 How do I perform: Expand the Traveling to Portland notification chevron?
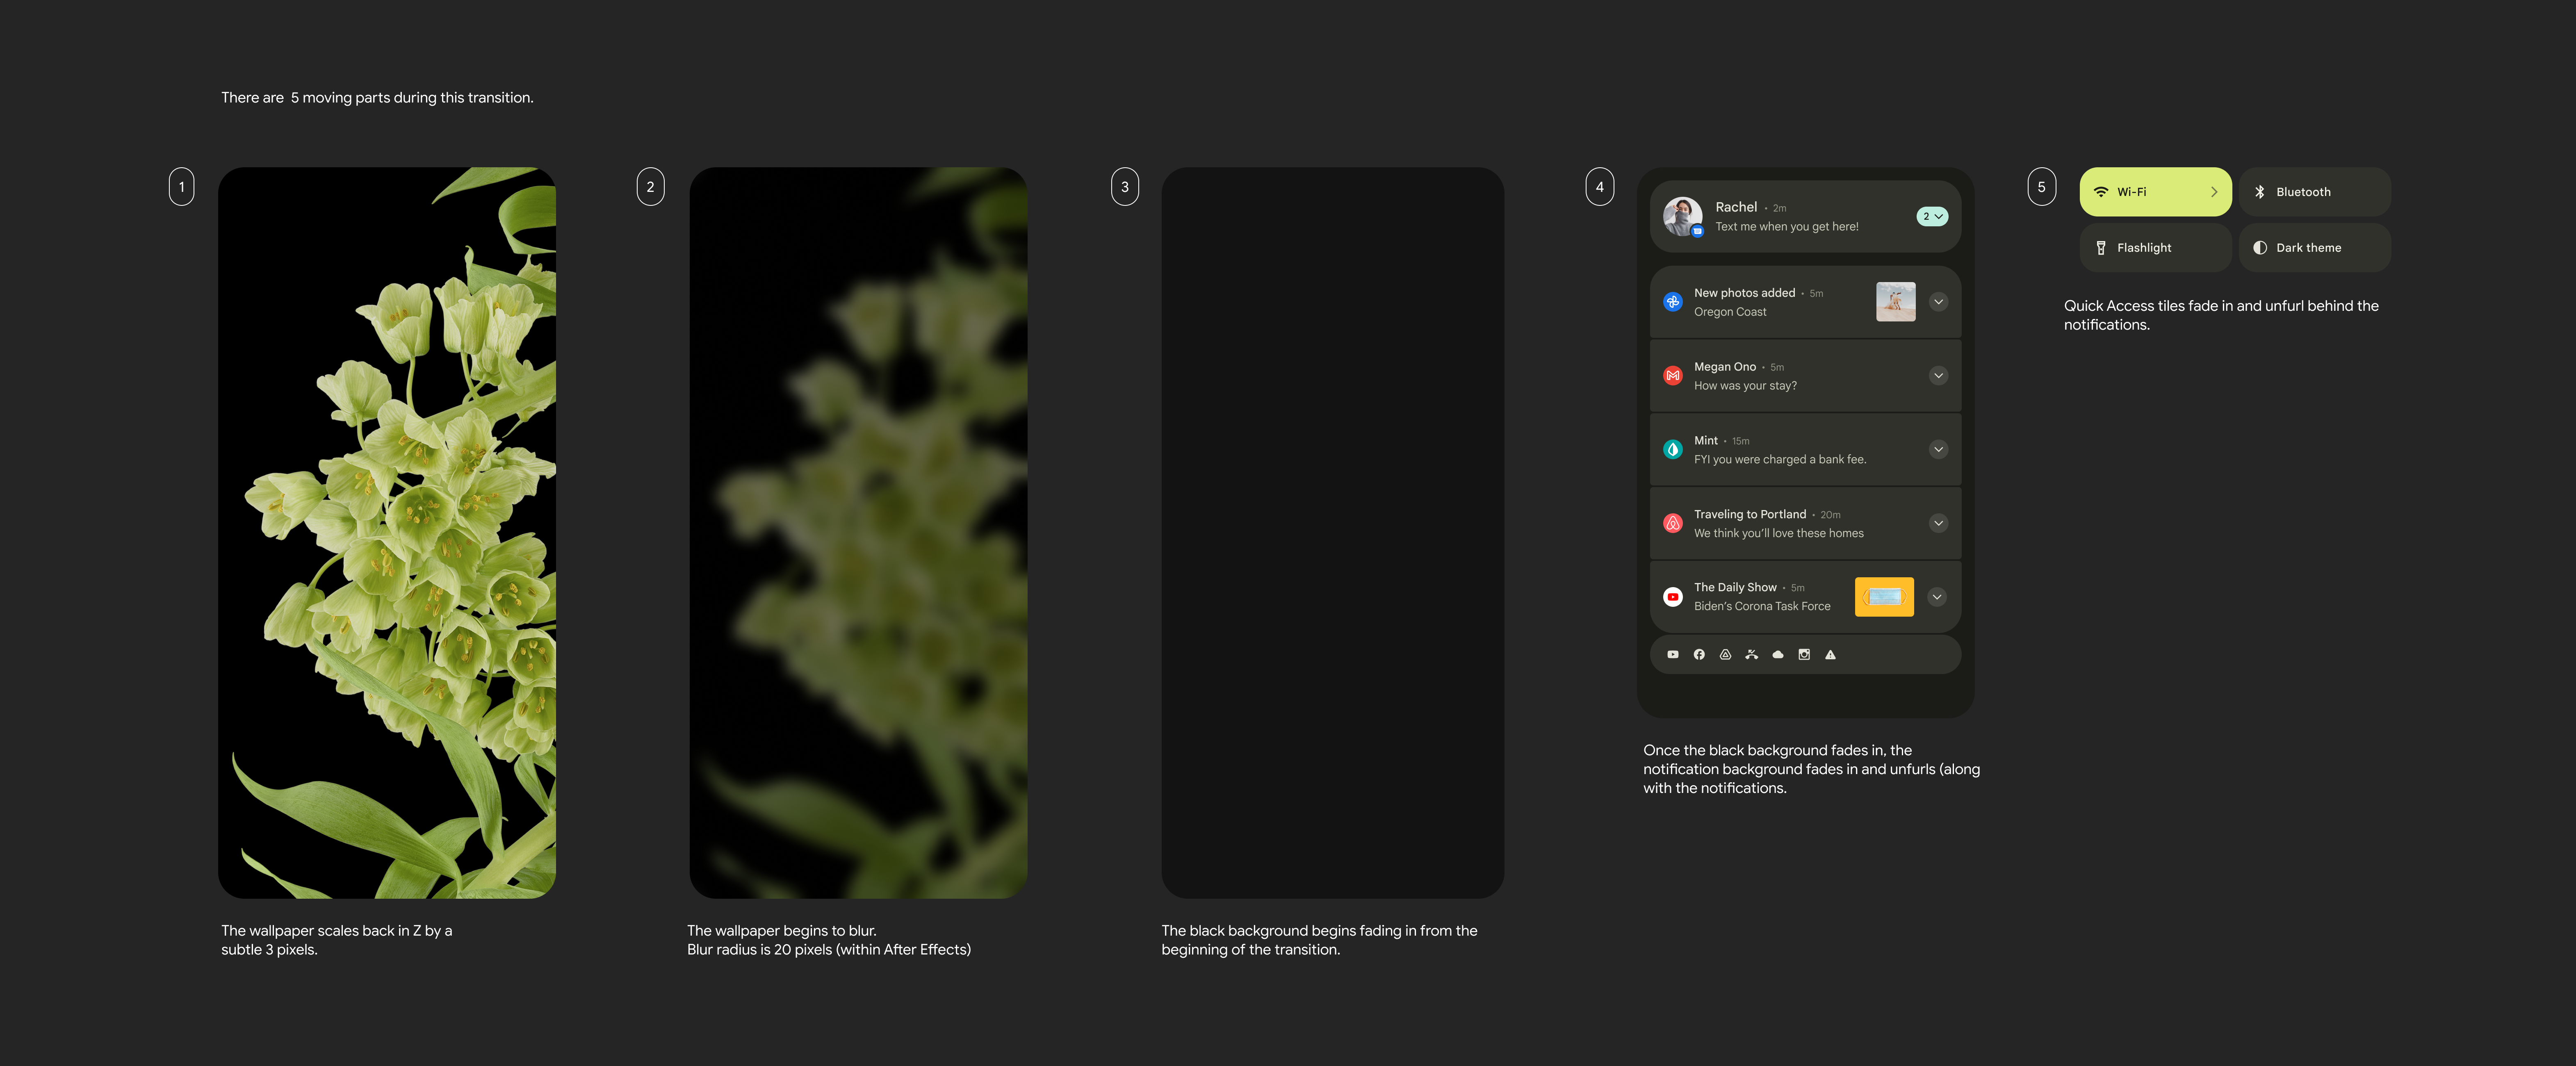click(1938, 523)
